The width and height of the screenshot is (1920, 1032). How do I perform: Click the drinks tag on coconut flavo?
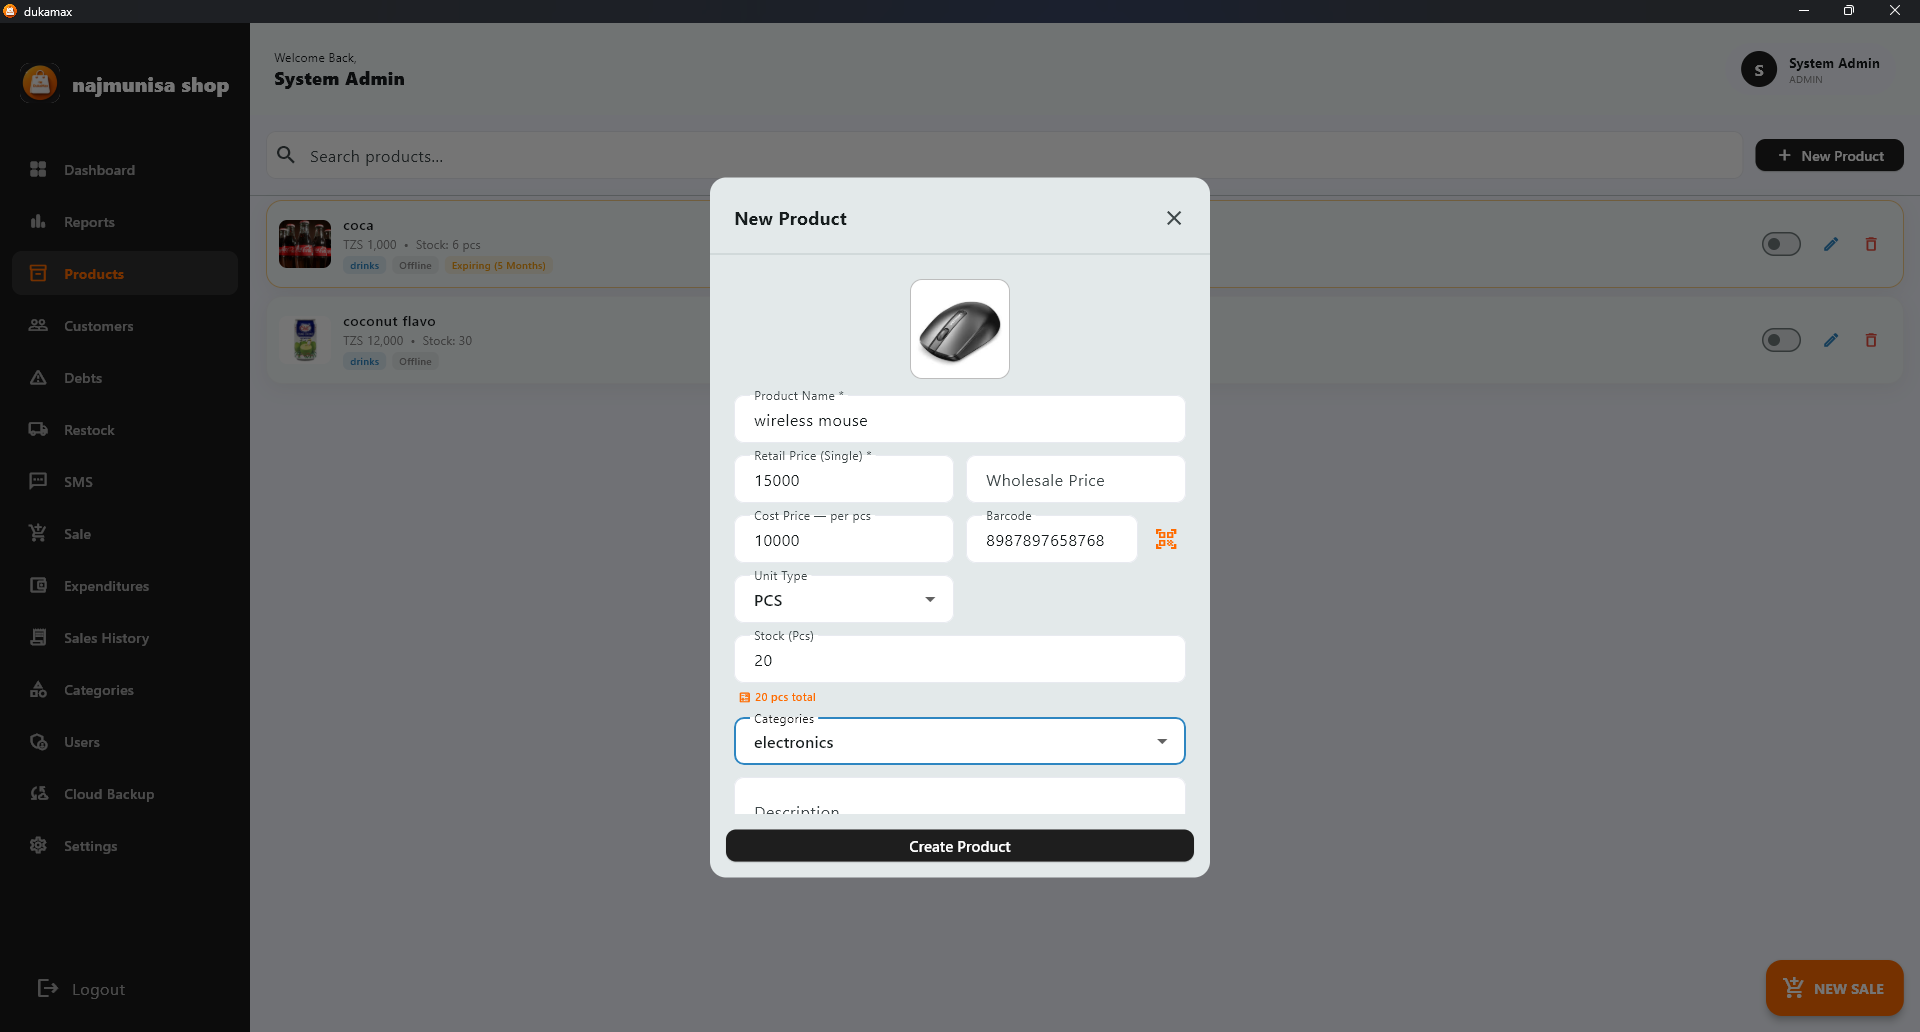click(x=365, y=362)
